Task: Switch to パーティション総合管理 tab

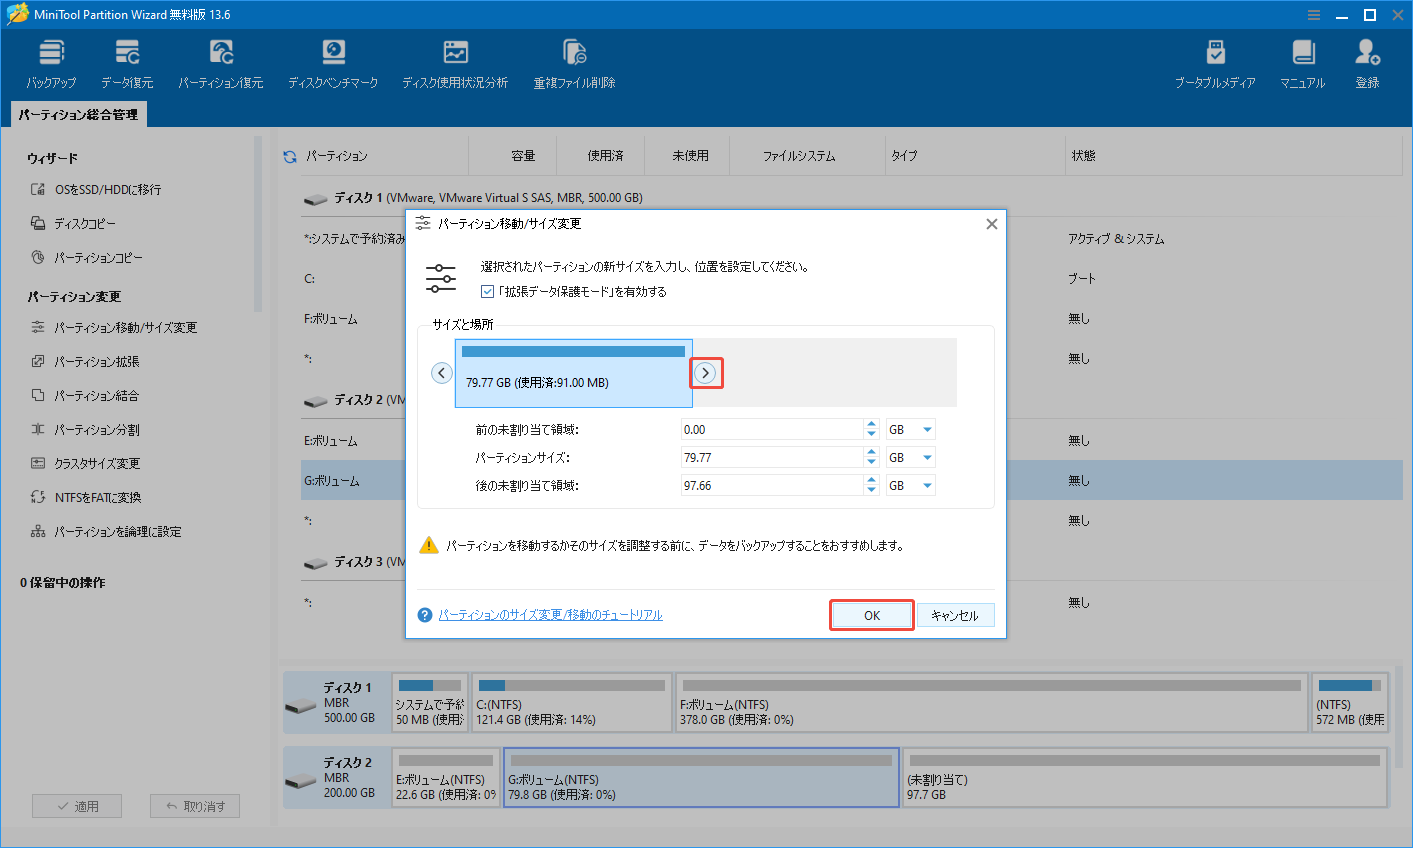Action: click(x=77, y=114)
